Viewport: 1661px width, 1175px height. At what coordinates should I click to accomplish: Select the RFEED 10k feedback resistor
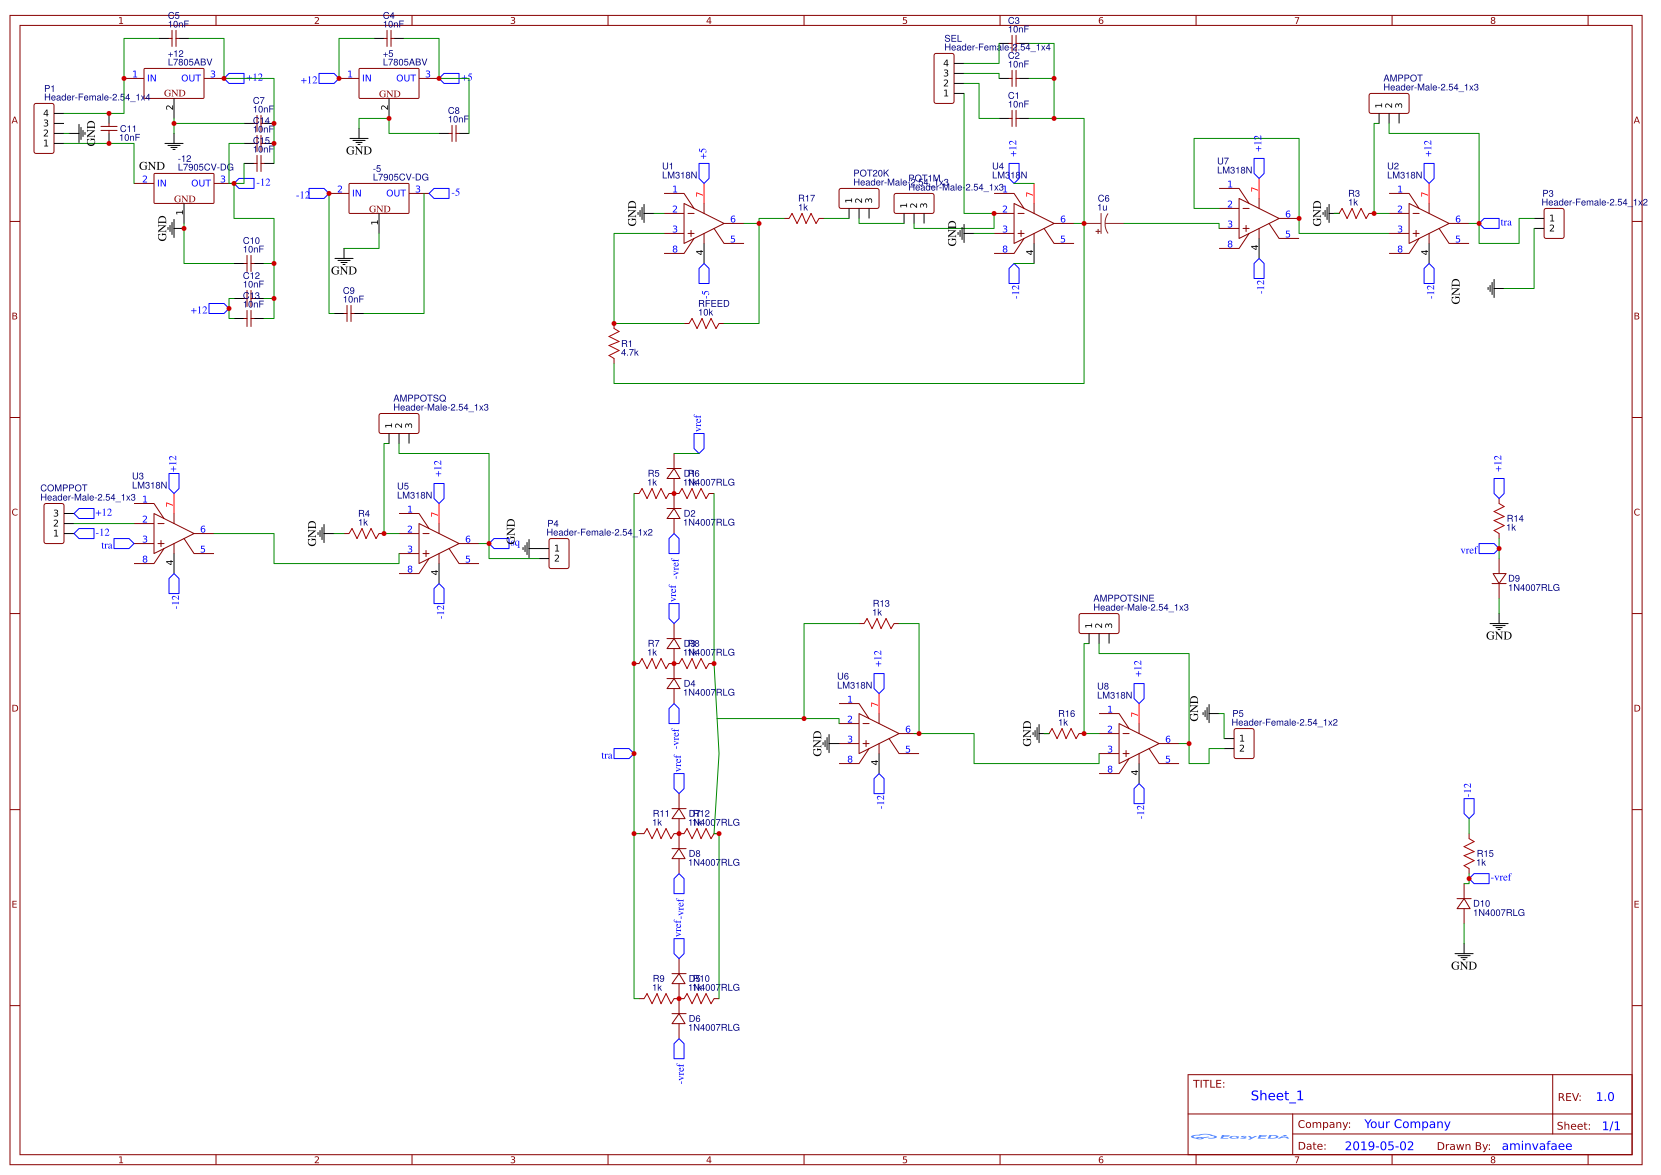(705, 323)
